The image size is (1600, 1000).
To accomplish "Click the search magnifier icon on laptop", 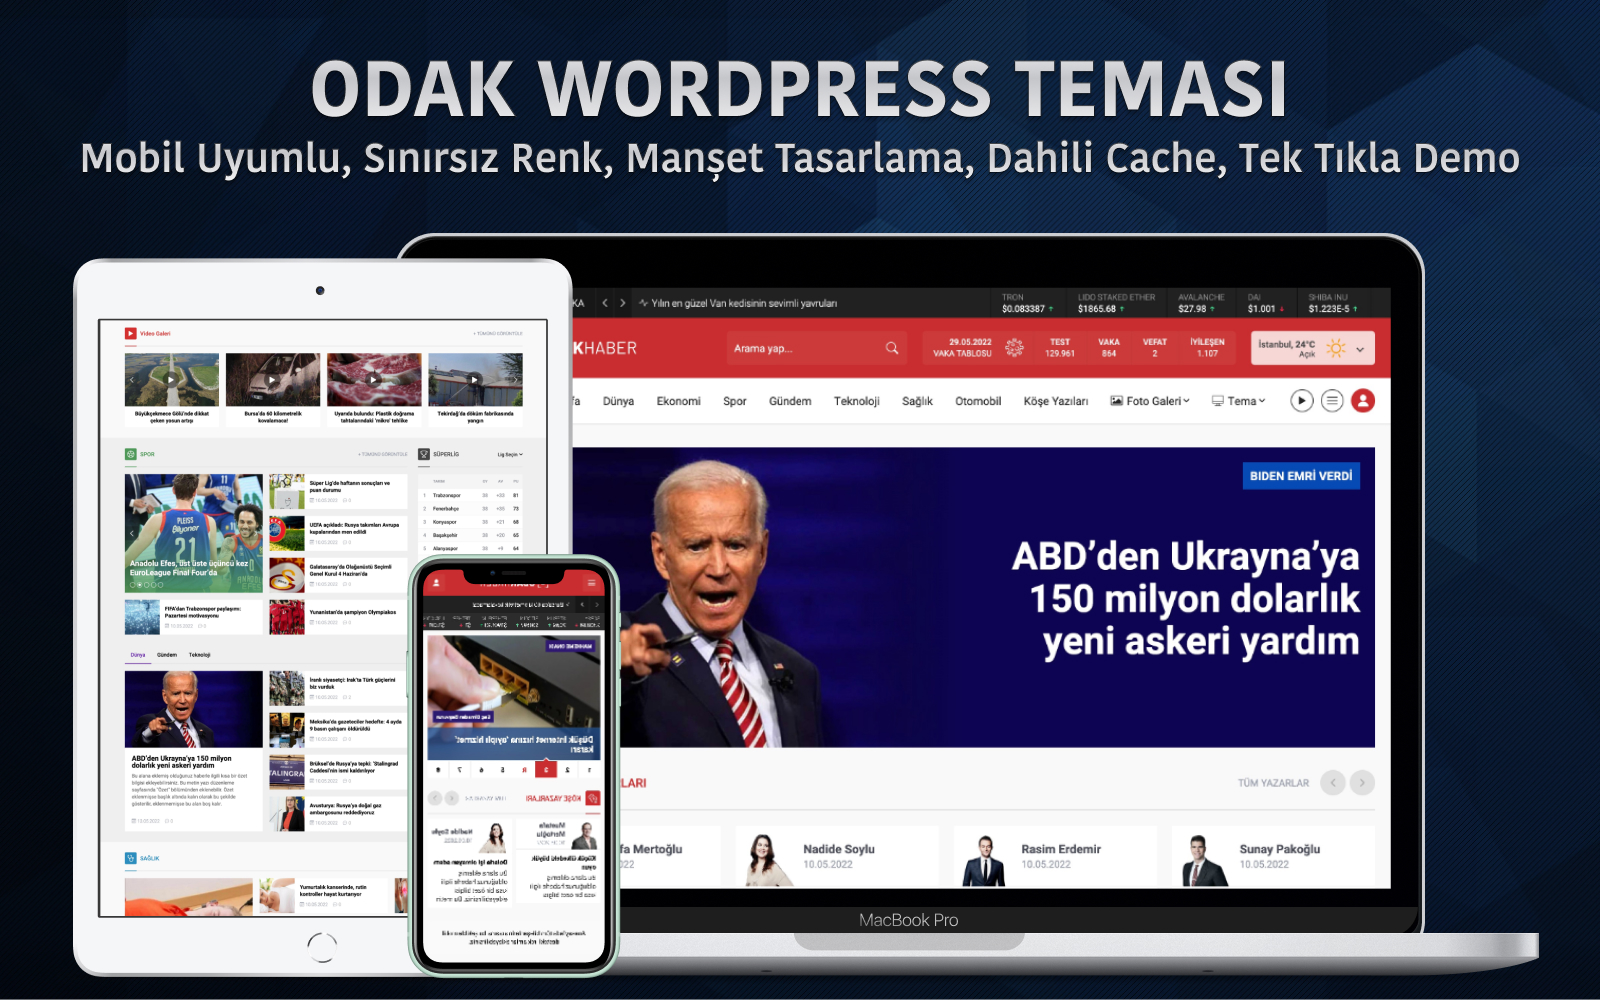I will tap(891, 348).
